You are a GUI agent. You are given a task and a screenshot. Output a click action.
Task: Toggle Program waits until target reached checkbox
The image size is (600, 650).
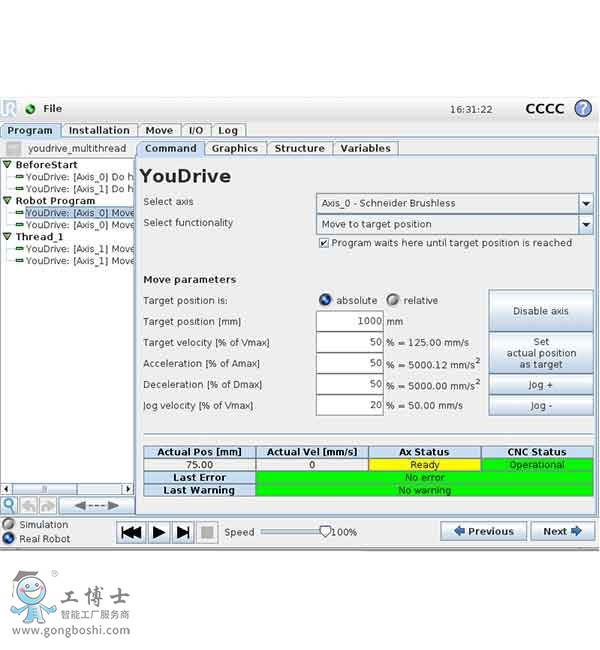(x=323, y=243)
